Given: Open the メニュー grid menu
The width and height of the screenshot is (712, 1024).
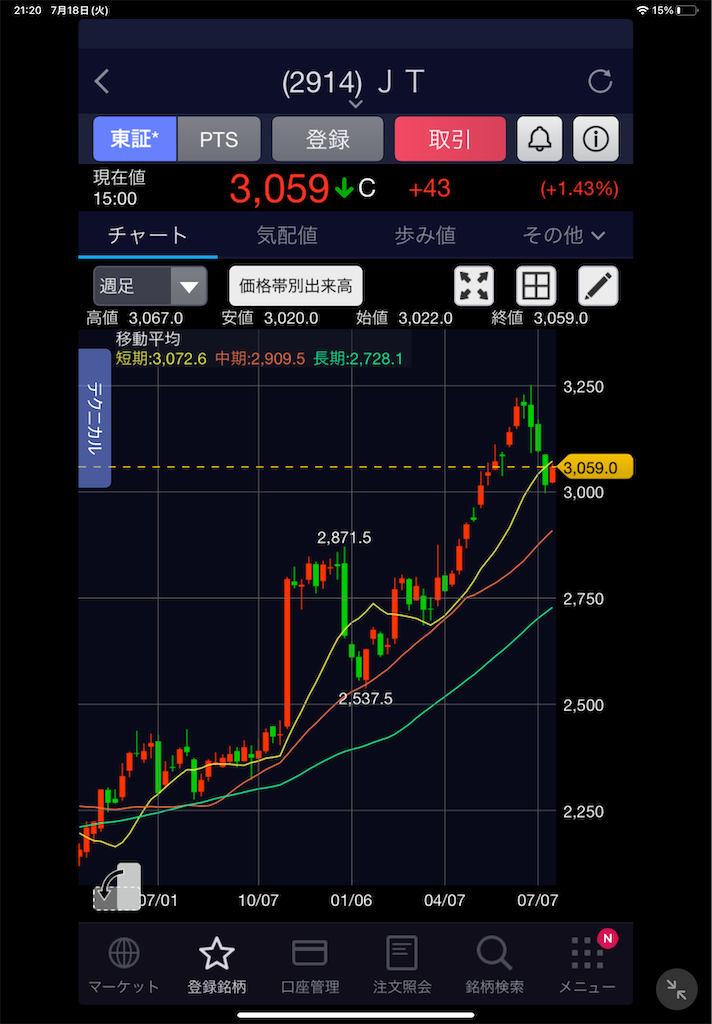Looking at the screenshot, I should point(587,965).
